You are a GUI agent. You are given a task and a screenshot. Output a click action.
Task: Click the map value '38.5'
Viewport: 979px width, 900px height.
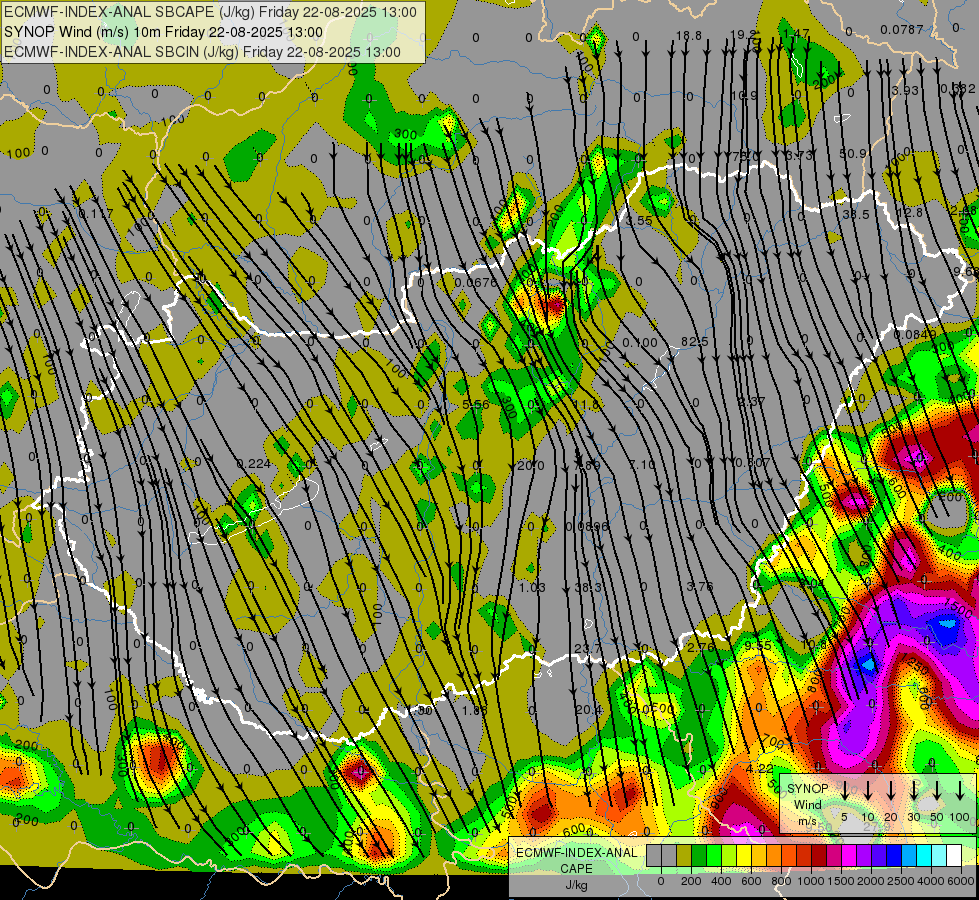point(856,214)
